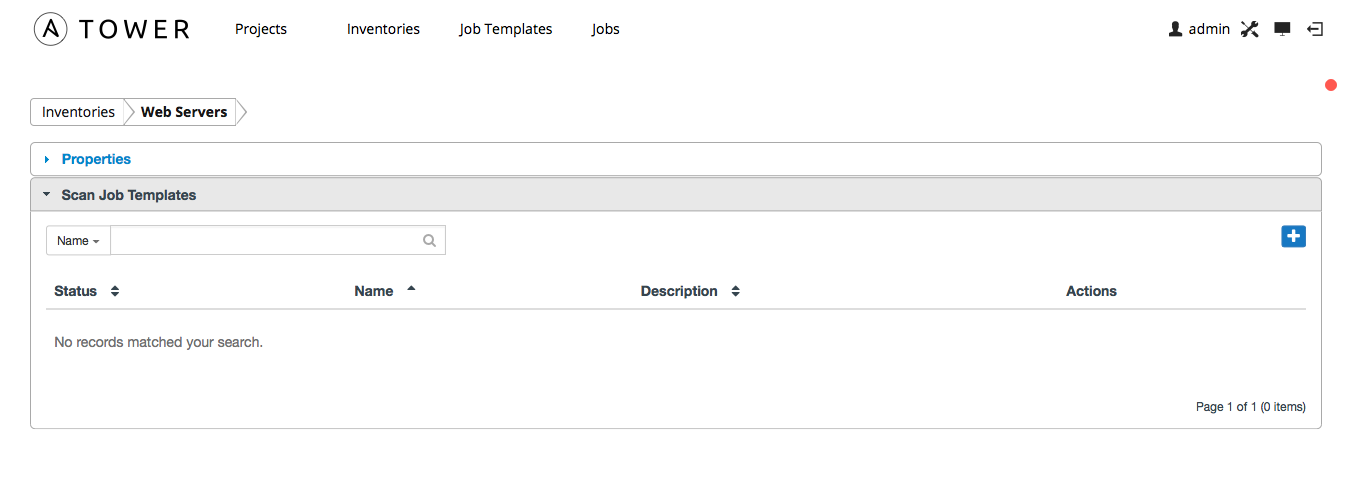Image resolution: width=1352 pixels, height=484 pixels.
Task: Open the Jobs page link
Action: pos(606,29)
